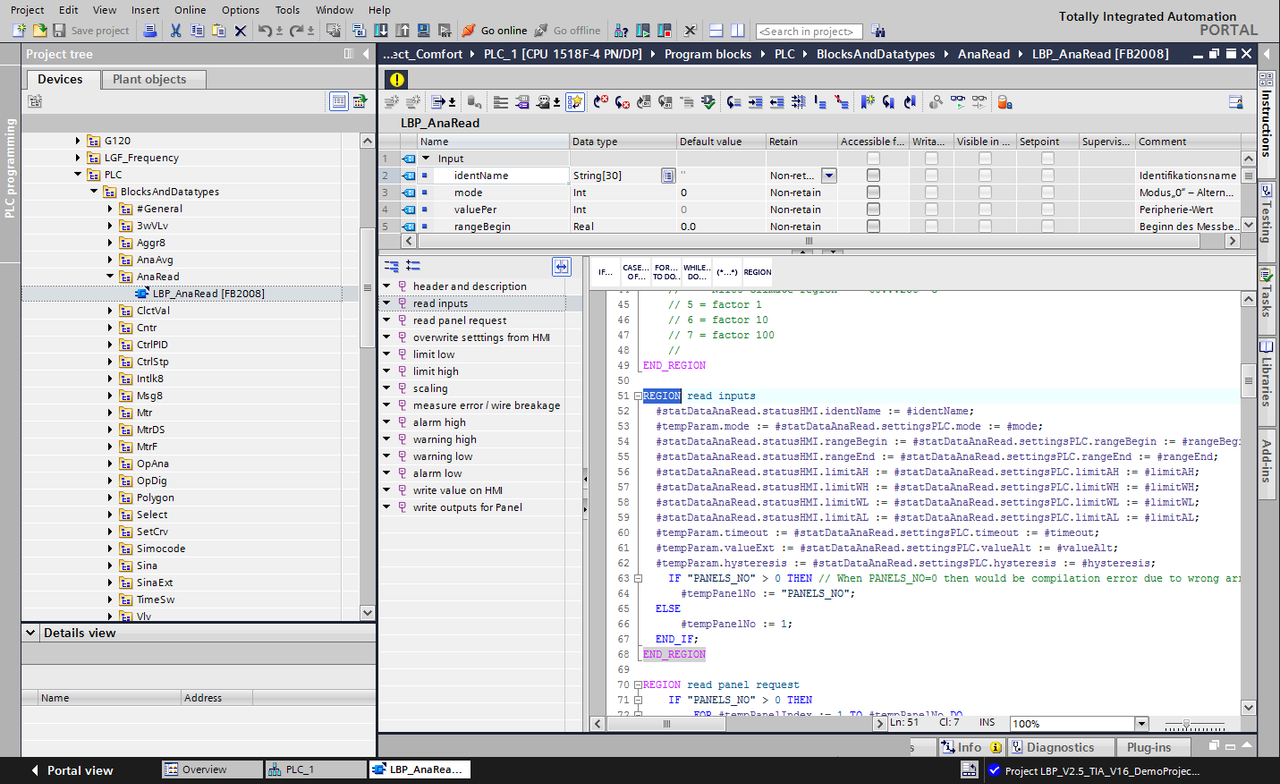The width and height of the screenshot is (1280, 784).
Task: Open the Options menu
Action: 240,10
